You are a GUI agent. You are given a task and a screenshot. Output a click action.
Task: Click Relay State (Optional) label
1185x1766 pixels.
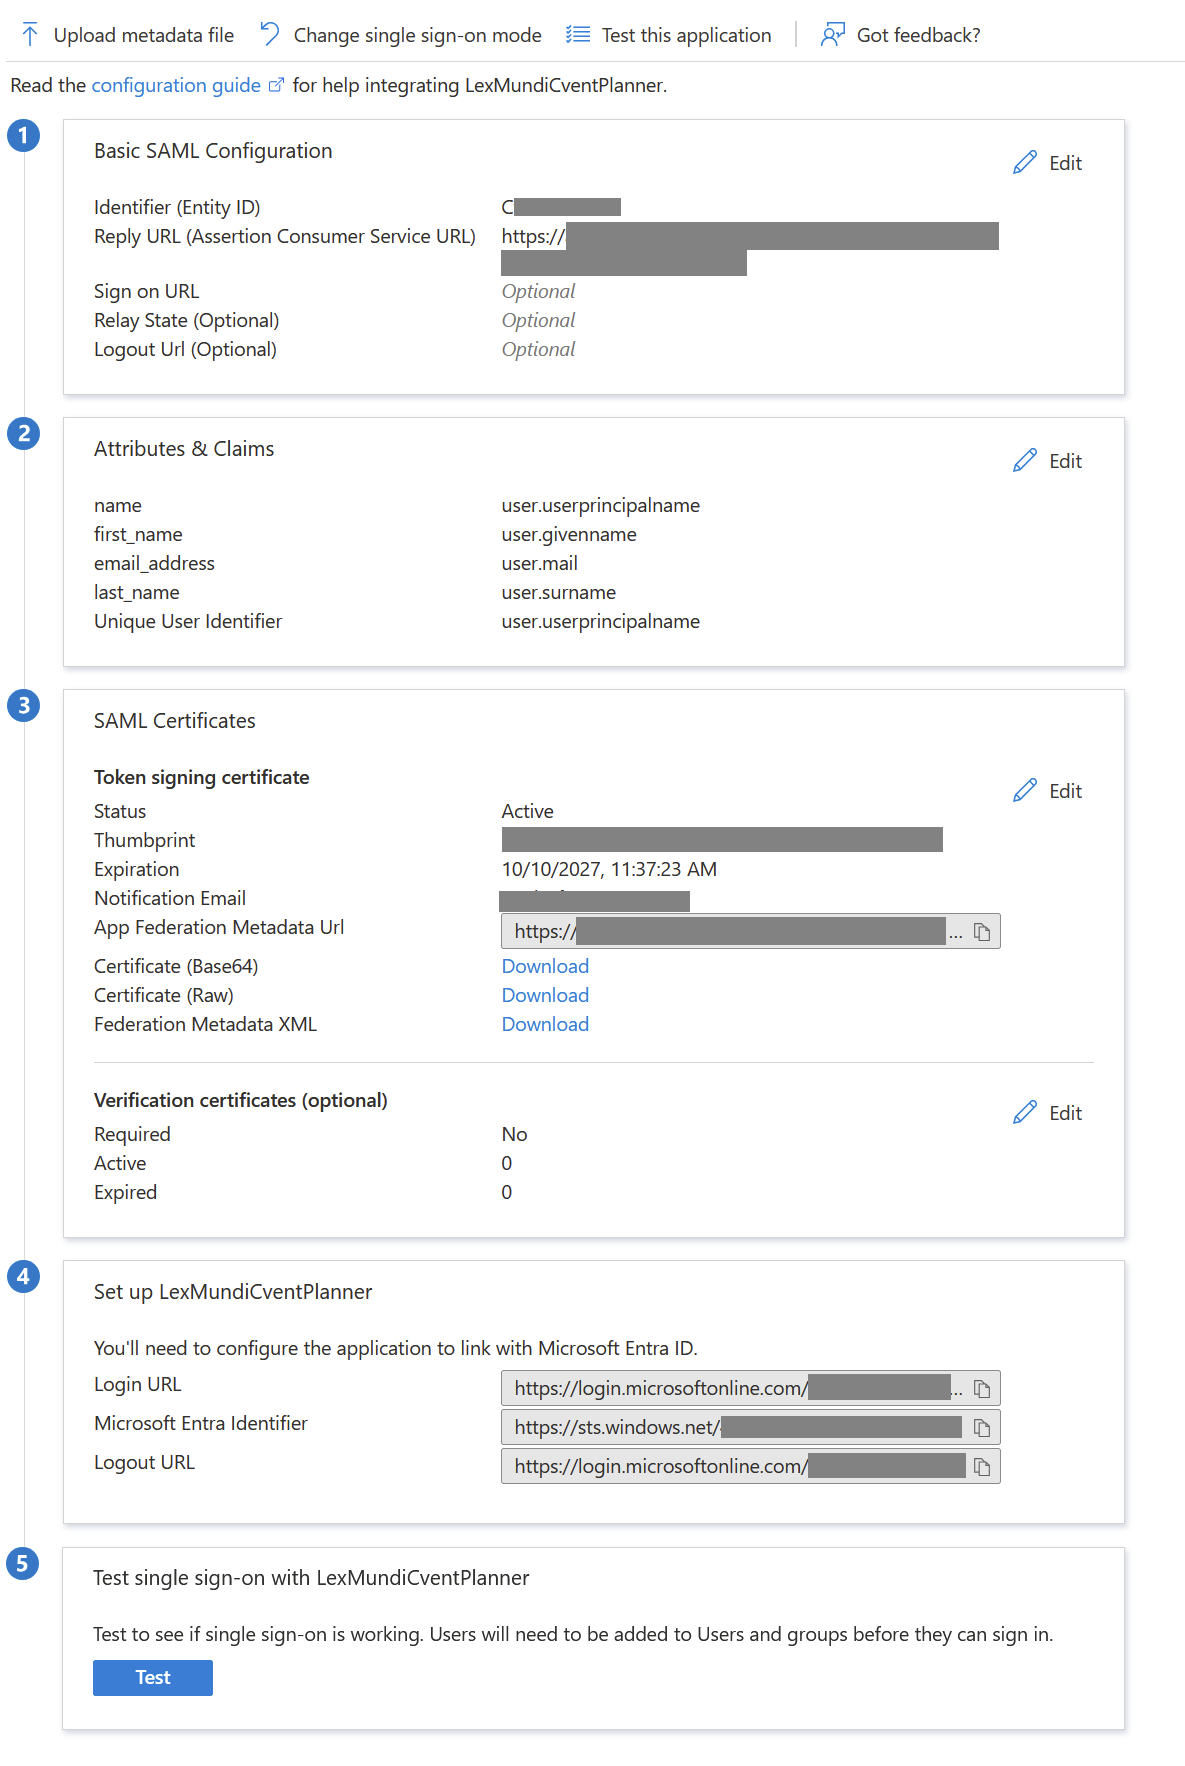click(x=187, y=320)
